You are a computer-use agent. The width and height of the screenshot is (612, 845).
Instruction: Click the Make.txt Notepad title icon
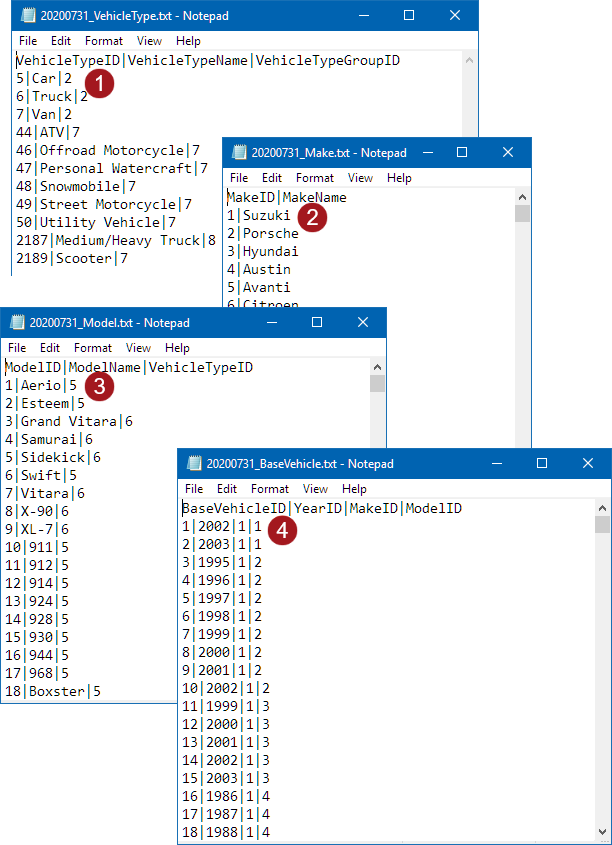239,153
